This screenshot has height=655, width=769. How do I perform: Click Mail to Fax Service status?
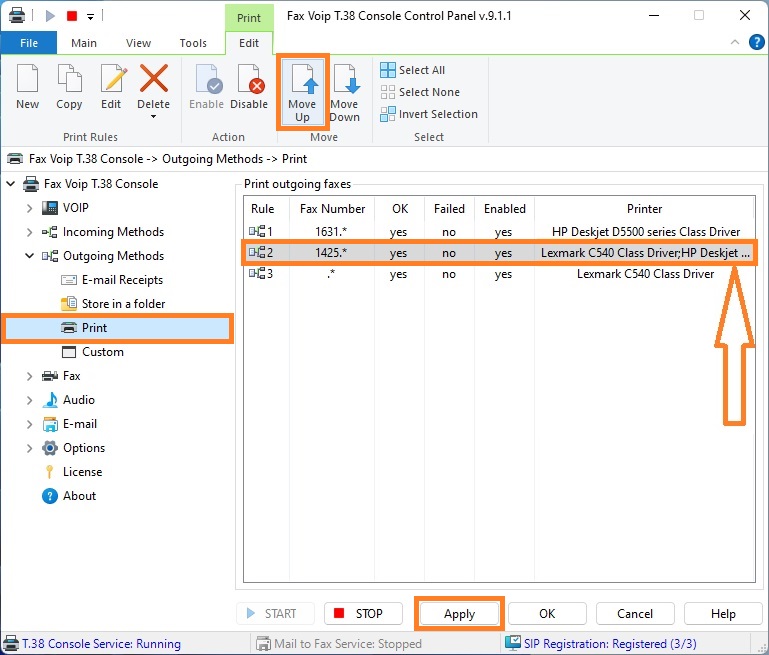339,644
